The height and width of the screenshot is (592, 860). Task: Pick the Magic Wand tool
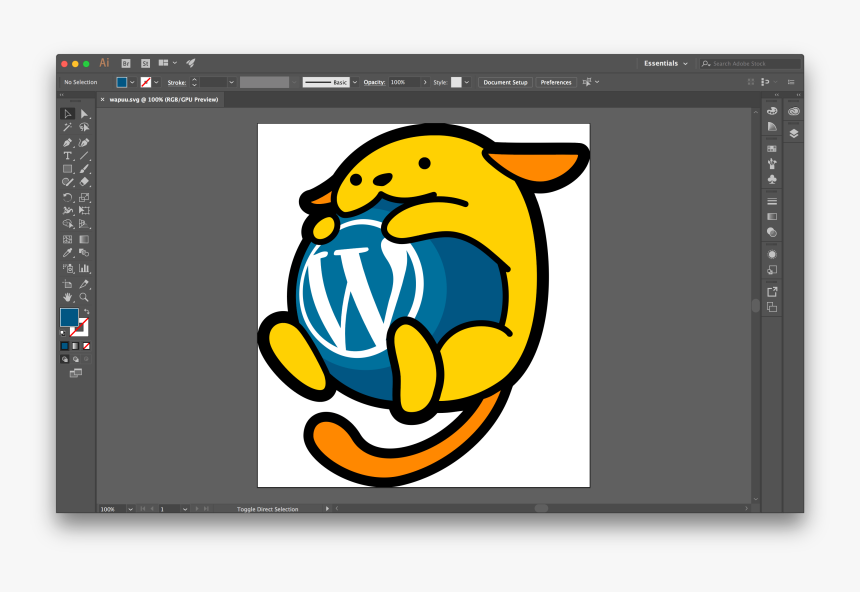pyautogui.click(x=67, y=127)
